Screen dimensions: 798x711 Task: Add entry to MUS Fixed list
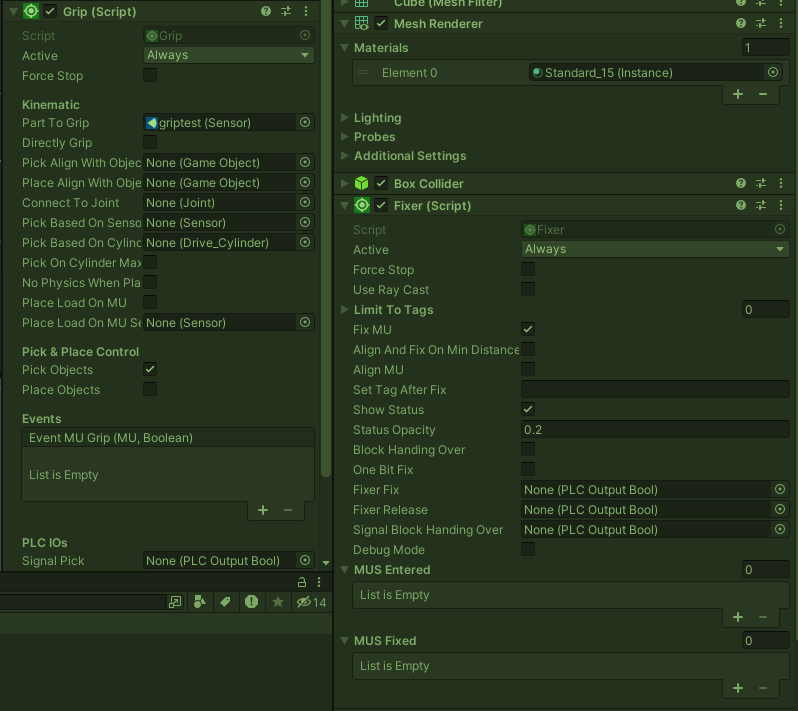click(738, 689)
